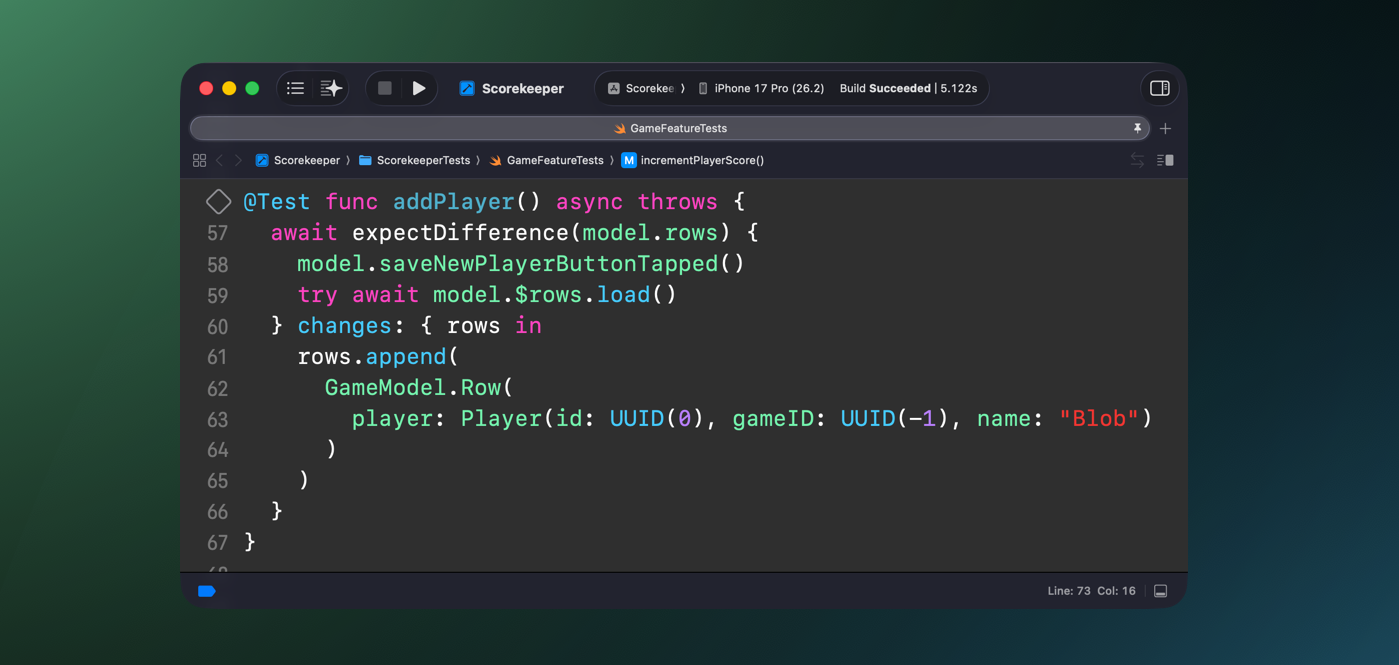Open the coding assistant sparkle icon
The height and width of the screenshot is (665, 1399).
[331, 89]
